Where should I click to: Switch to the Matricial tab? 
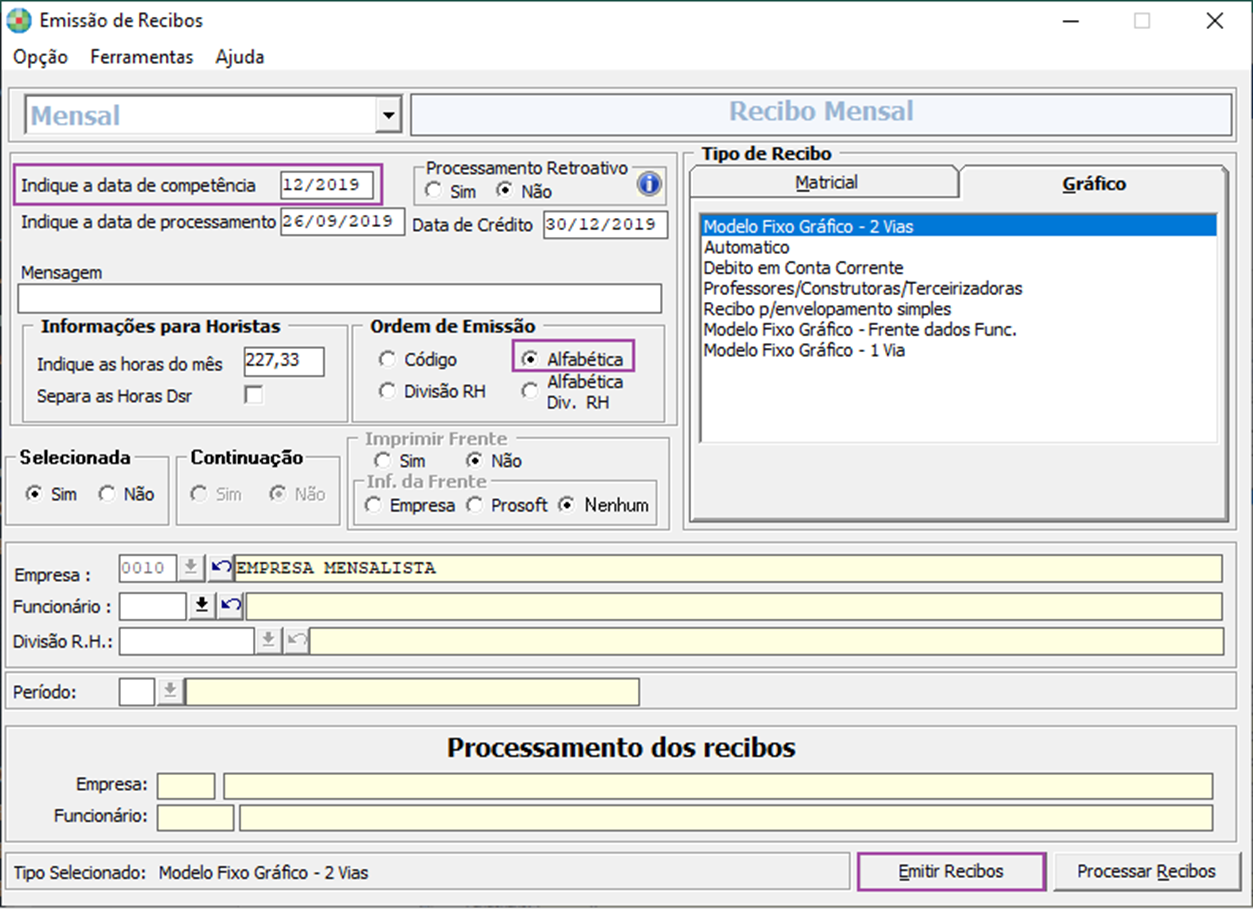point(826,183)
